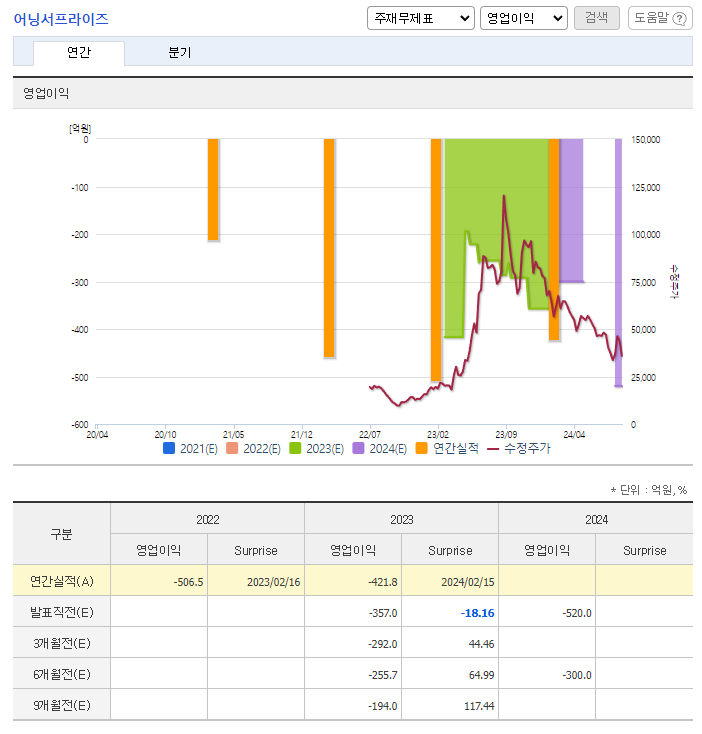Click the 44.46 surprise value
The width and height of the screenshot is (702, 734).
tap(481, 644)
